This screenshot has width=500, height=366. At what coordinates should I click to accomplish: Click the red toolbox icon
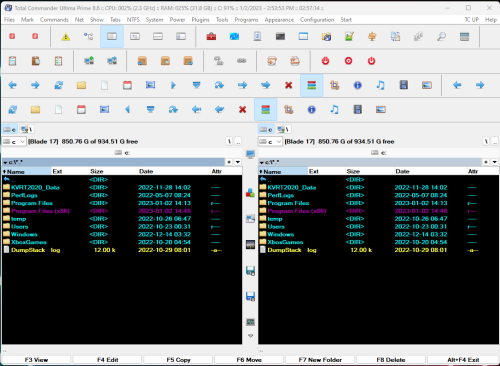tap(211, 36)
